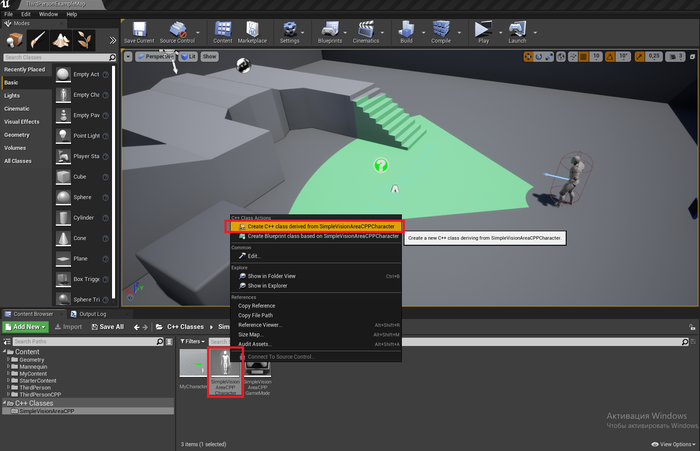Select the Foliage mode icon
This screenshot has height=451, width=700.
coord(86,40)
